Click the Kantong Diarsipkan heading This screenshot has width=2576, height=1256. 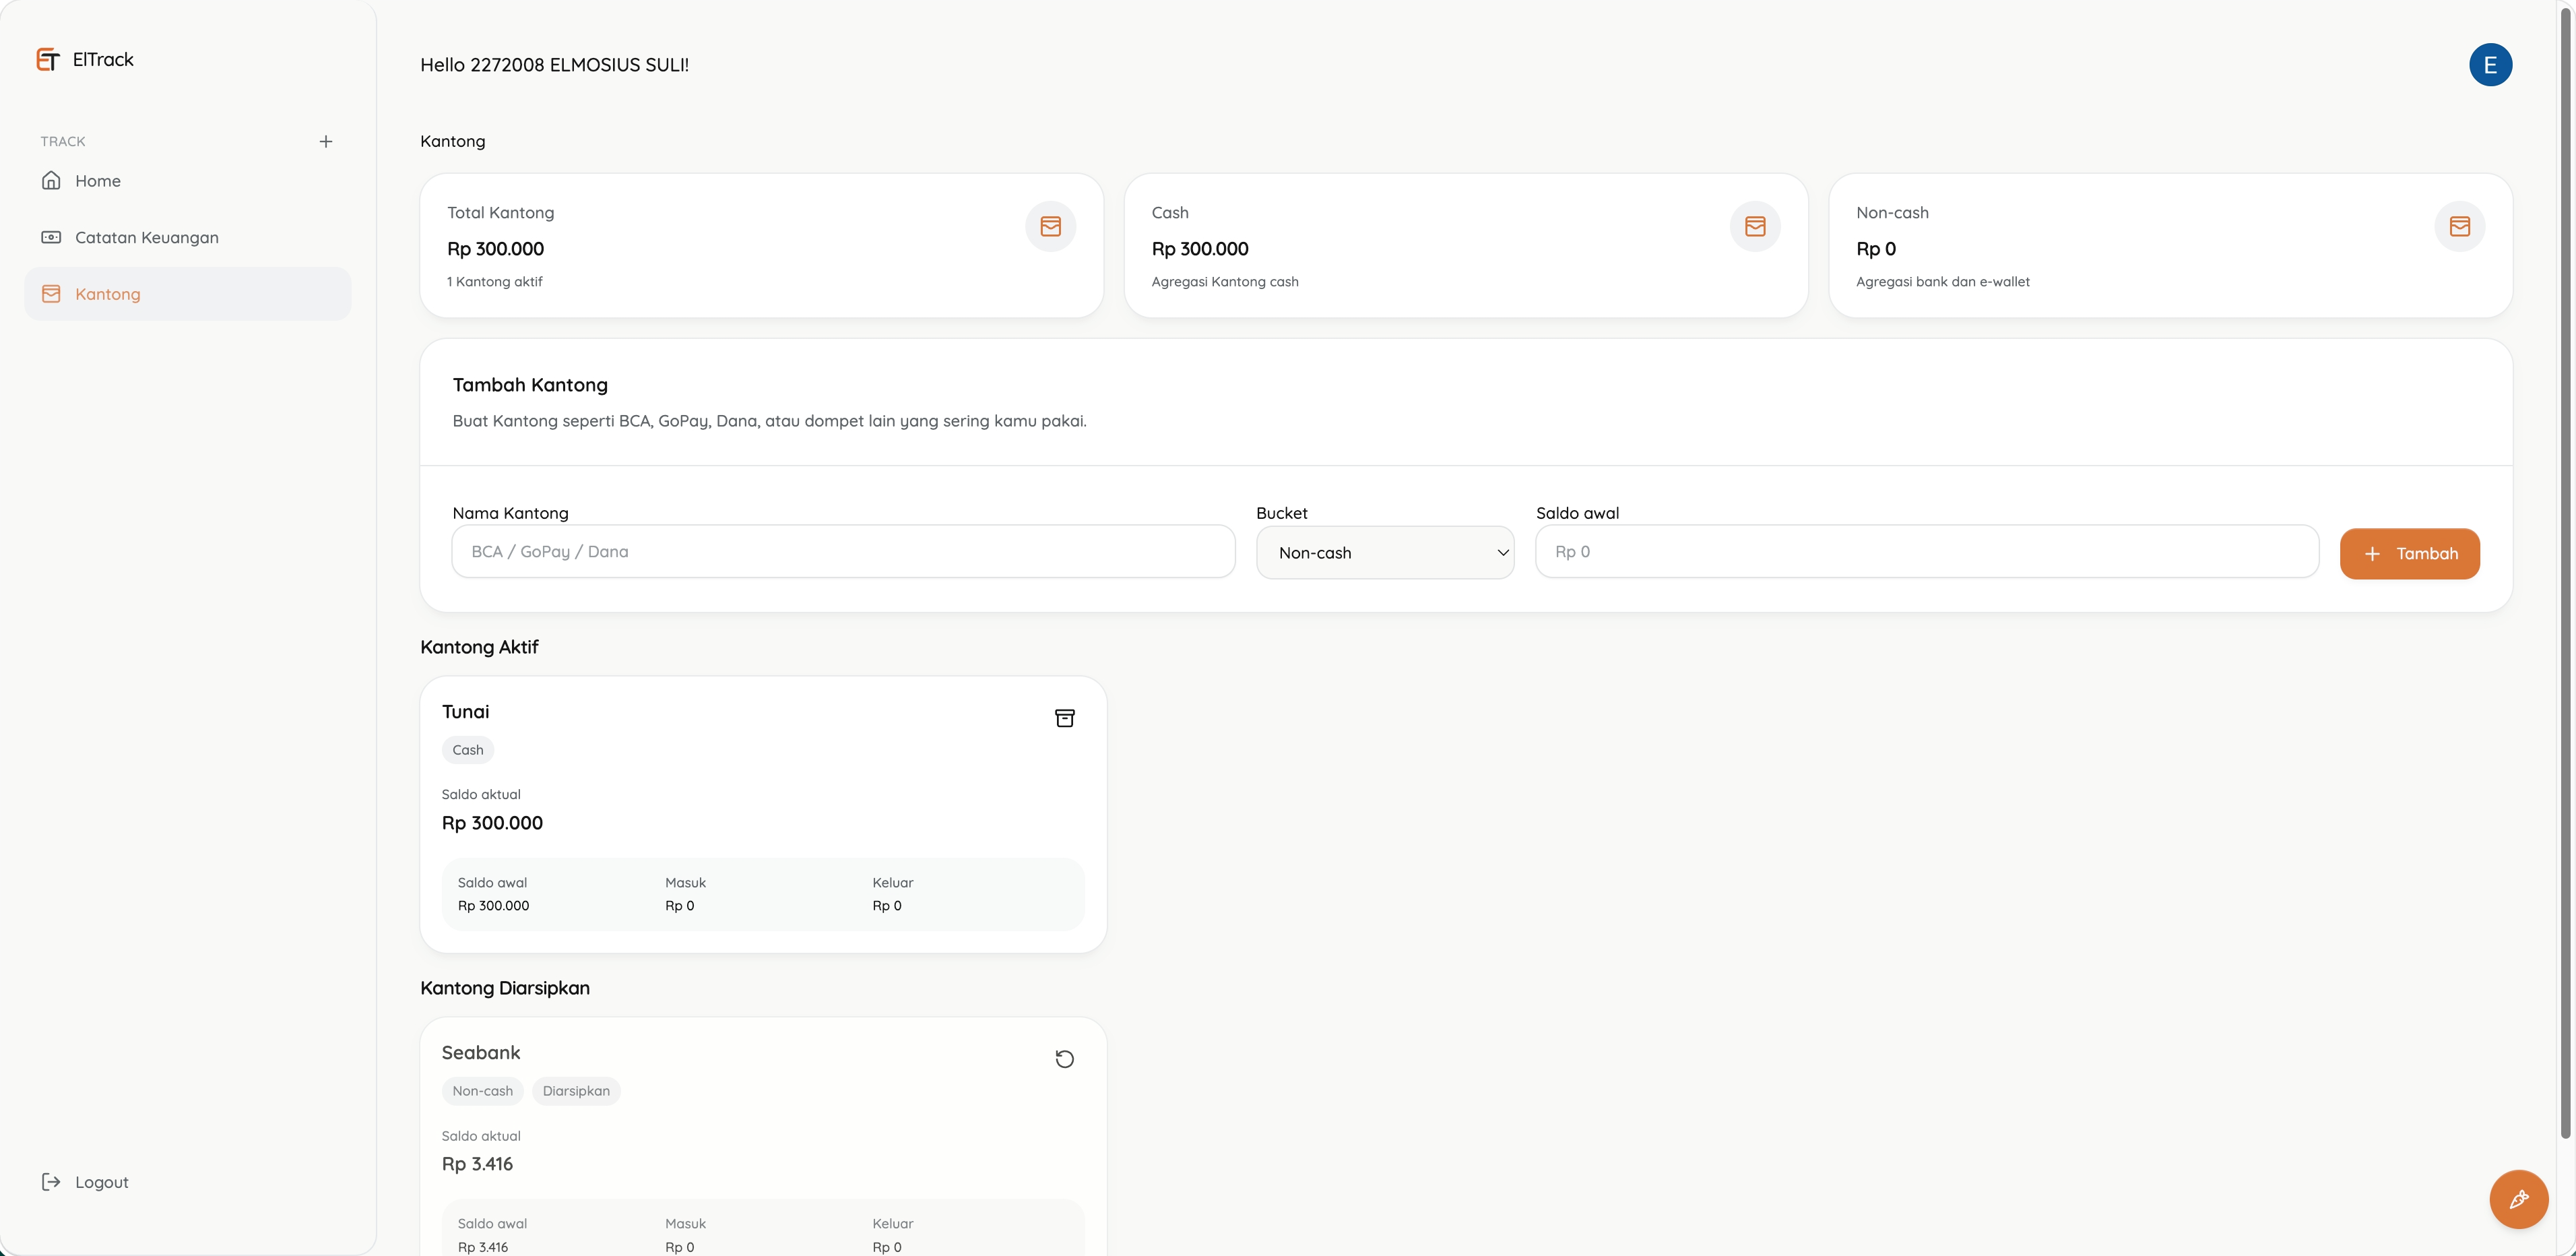505,988
